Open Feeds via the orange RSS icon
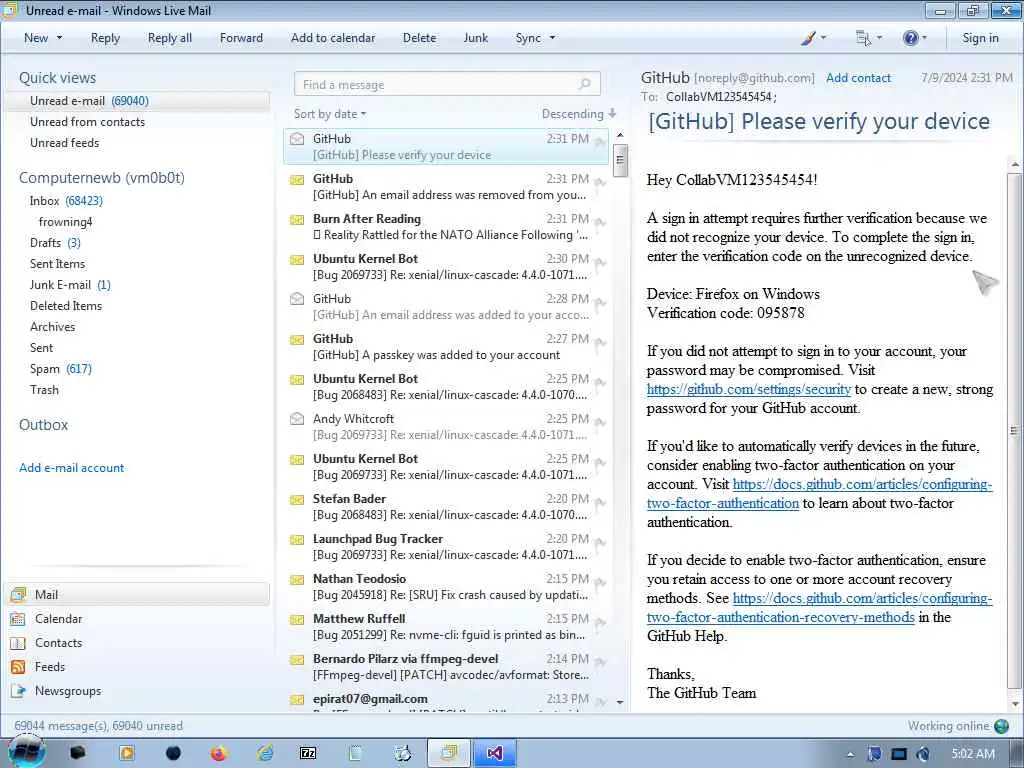The image size is (1024, 768). (x=18, y=667)
